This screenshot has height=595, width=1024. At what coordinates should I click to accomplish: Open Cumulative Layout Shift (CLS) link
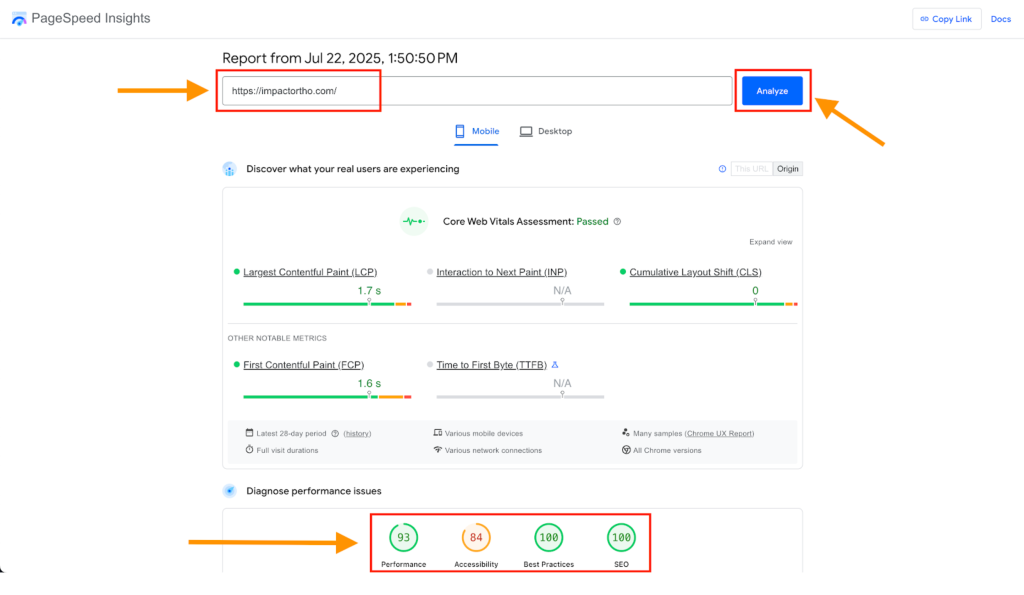696,272
